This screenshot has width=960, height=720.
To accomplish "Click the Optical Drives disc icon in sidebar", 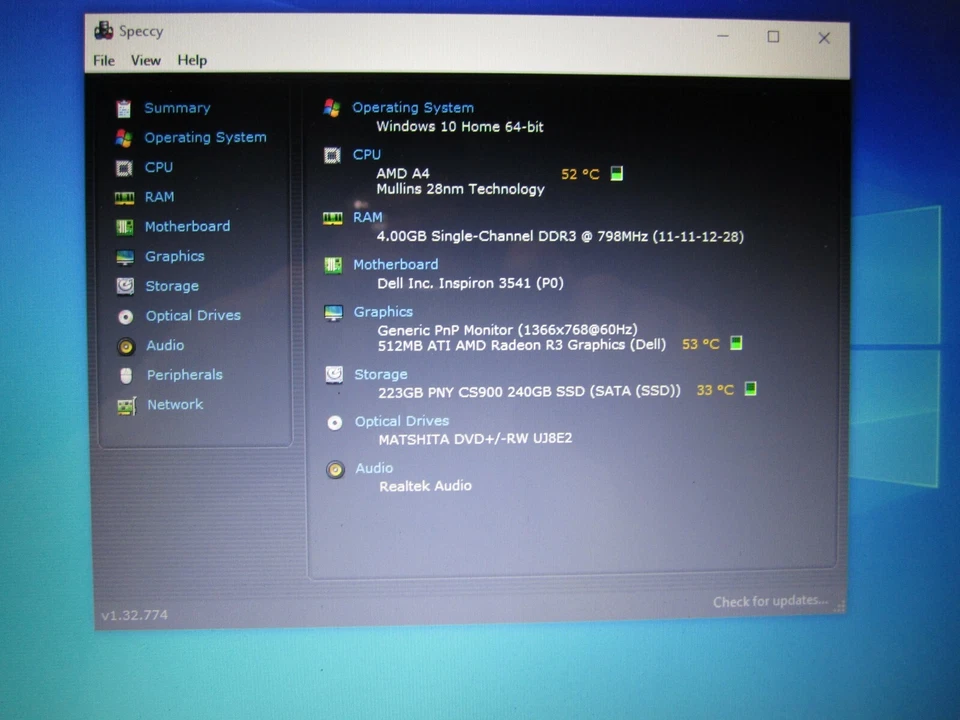I will (126, 317).
